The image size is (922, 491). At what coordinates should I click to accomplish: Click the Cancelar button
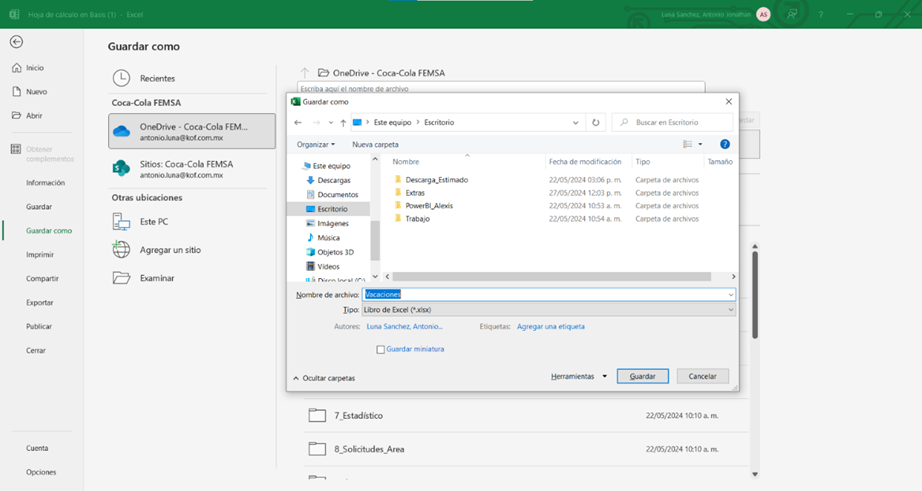[x=702, y=377]
